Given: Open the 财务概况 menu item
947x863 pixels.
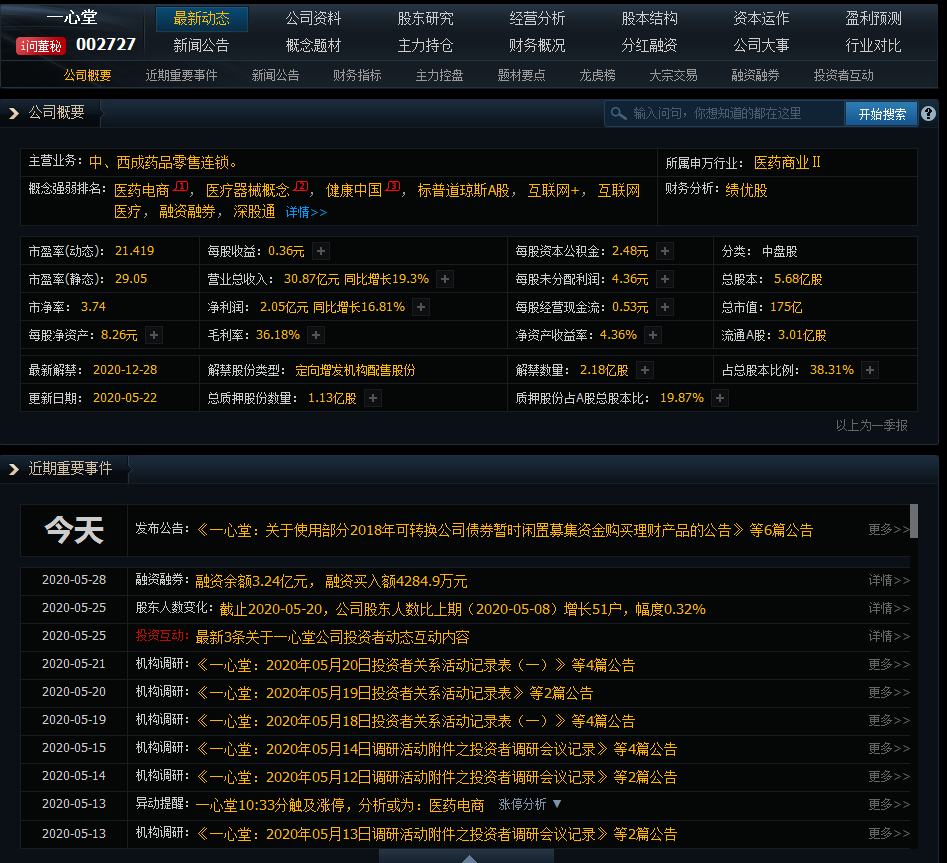Looking at the screenshot, I should point(537,45).
